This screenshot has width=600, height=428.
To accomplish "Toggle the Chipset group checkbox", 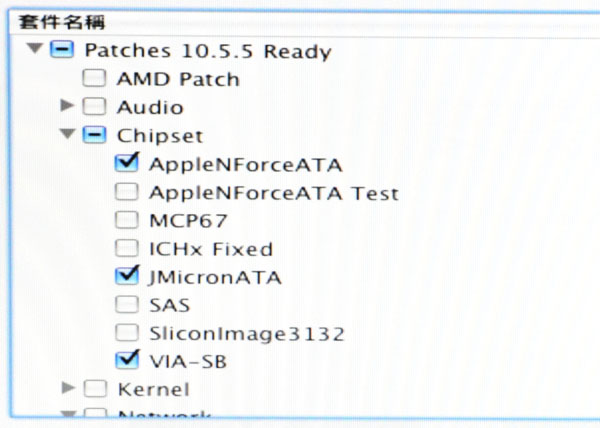I will [x=93, y=135].
